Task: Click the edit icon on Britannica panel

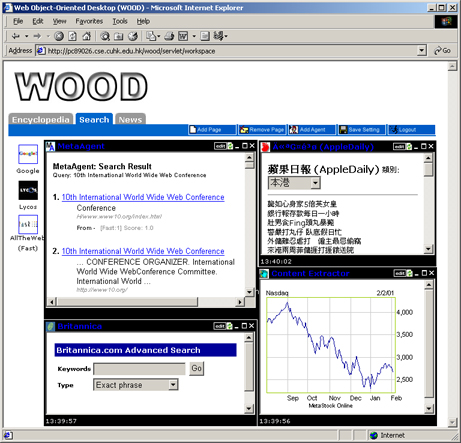Action: [x=220, y=326]
